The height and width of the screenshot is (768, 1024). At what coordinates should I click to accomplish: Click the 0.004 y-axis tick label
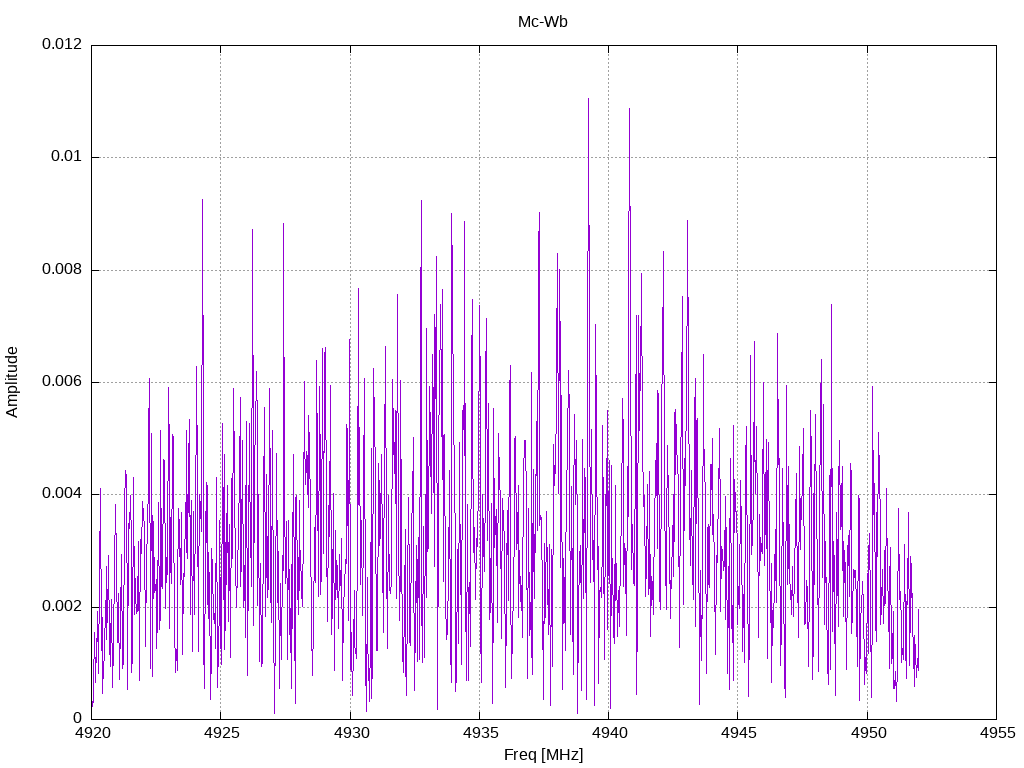click(62, 493)
